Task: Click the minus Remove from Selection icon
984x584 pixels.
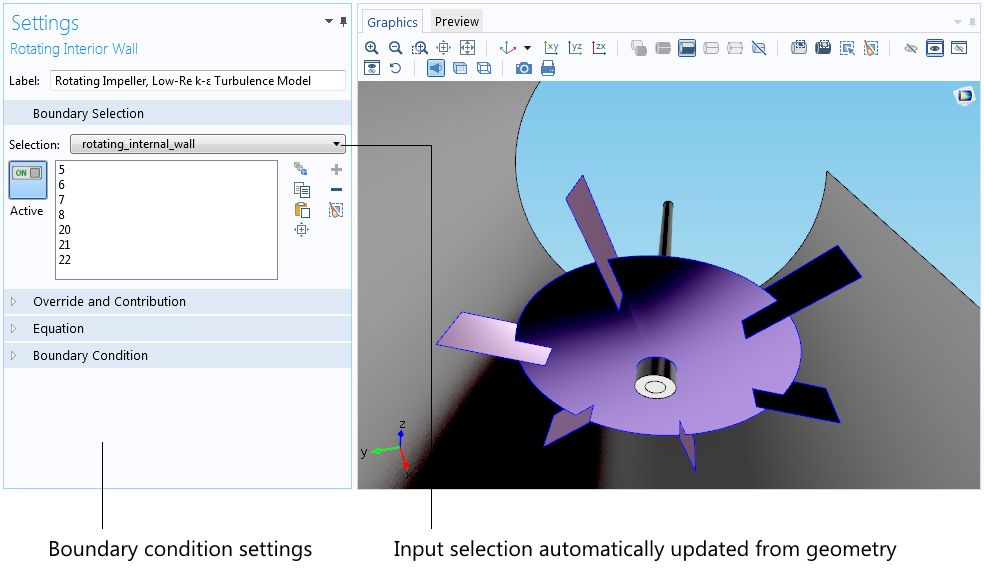Action: click(x=336, y=189)
